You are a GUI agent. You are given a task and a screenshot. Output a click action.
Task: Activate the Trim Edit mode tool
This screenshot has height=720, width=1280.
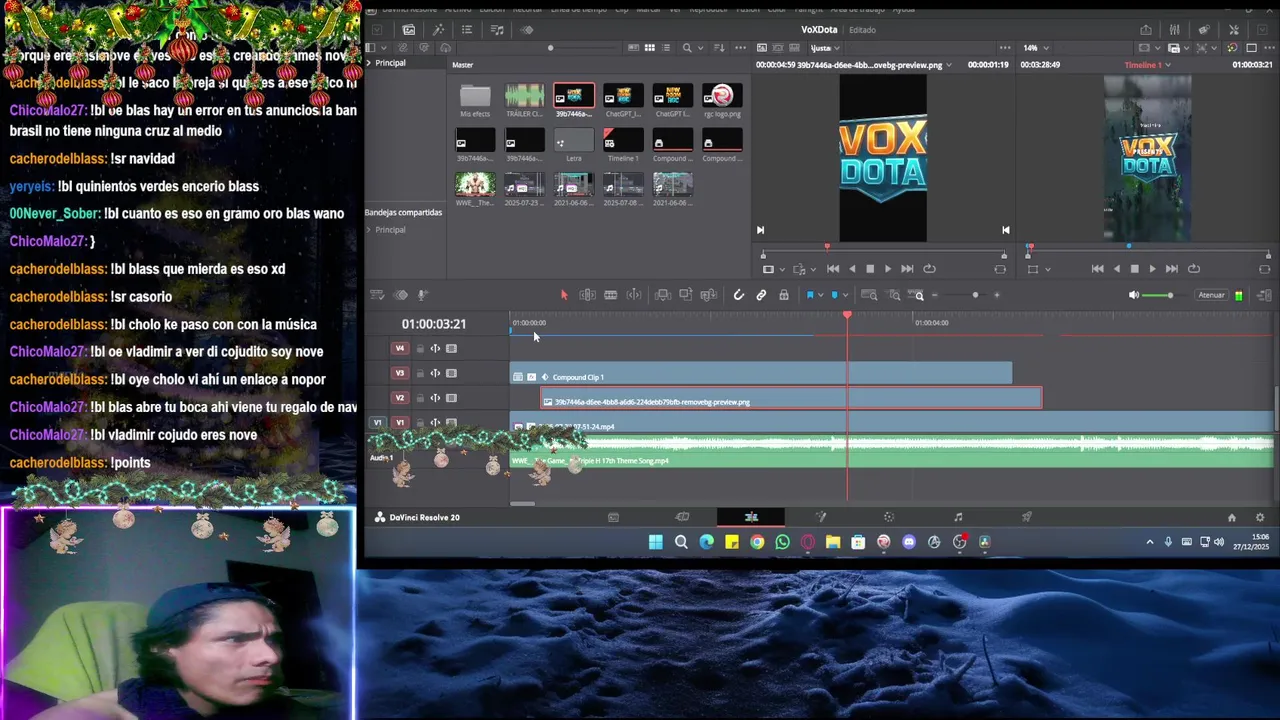tap(587, 295)
